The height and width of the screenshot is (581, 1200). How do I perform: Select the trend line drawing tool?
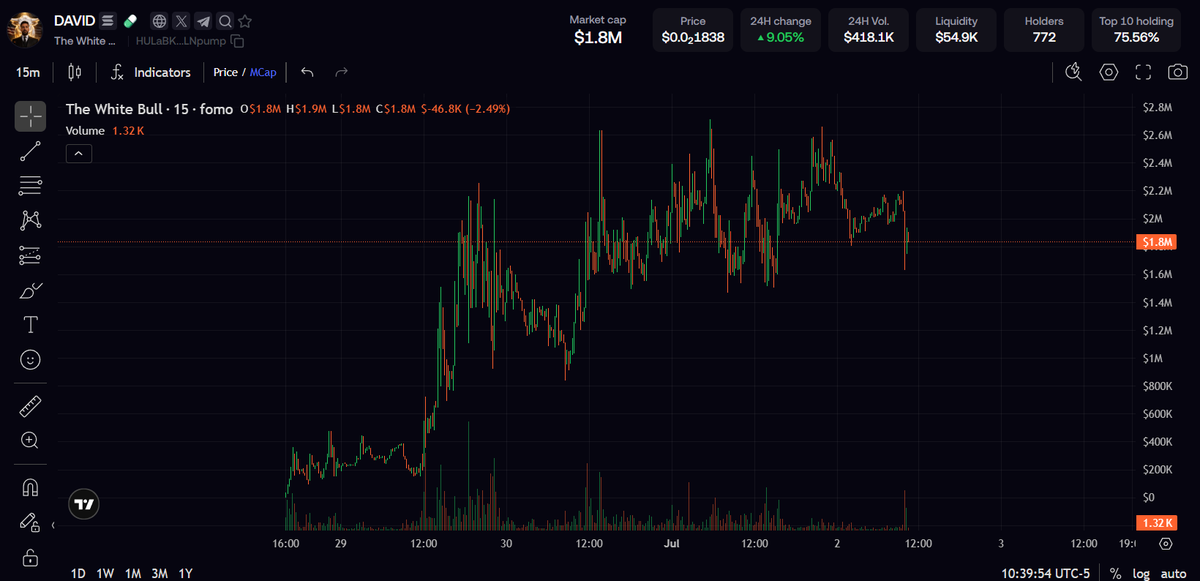[x=30, y=151]
